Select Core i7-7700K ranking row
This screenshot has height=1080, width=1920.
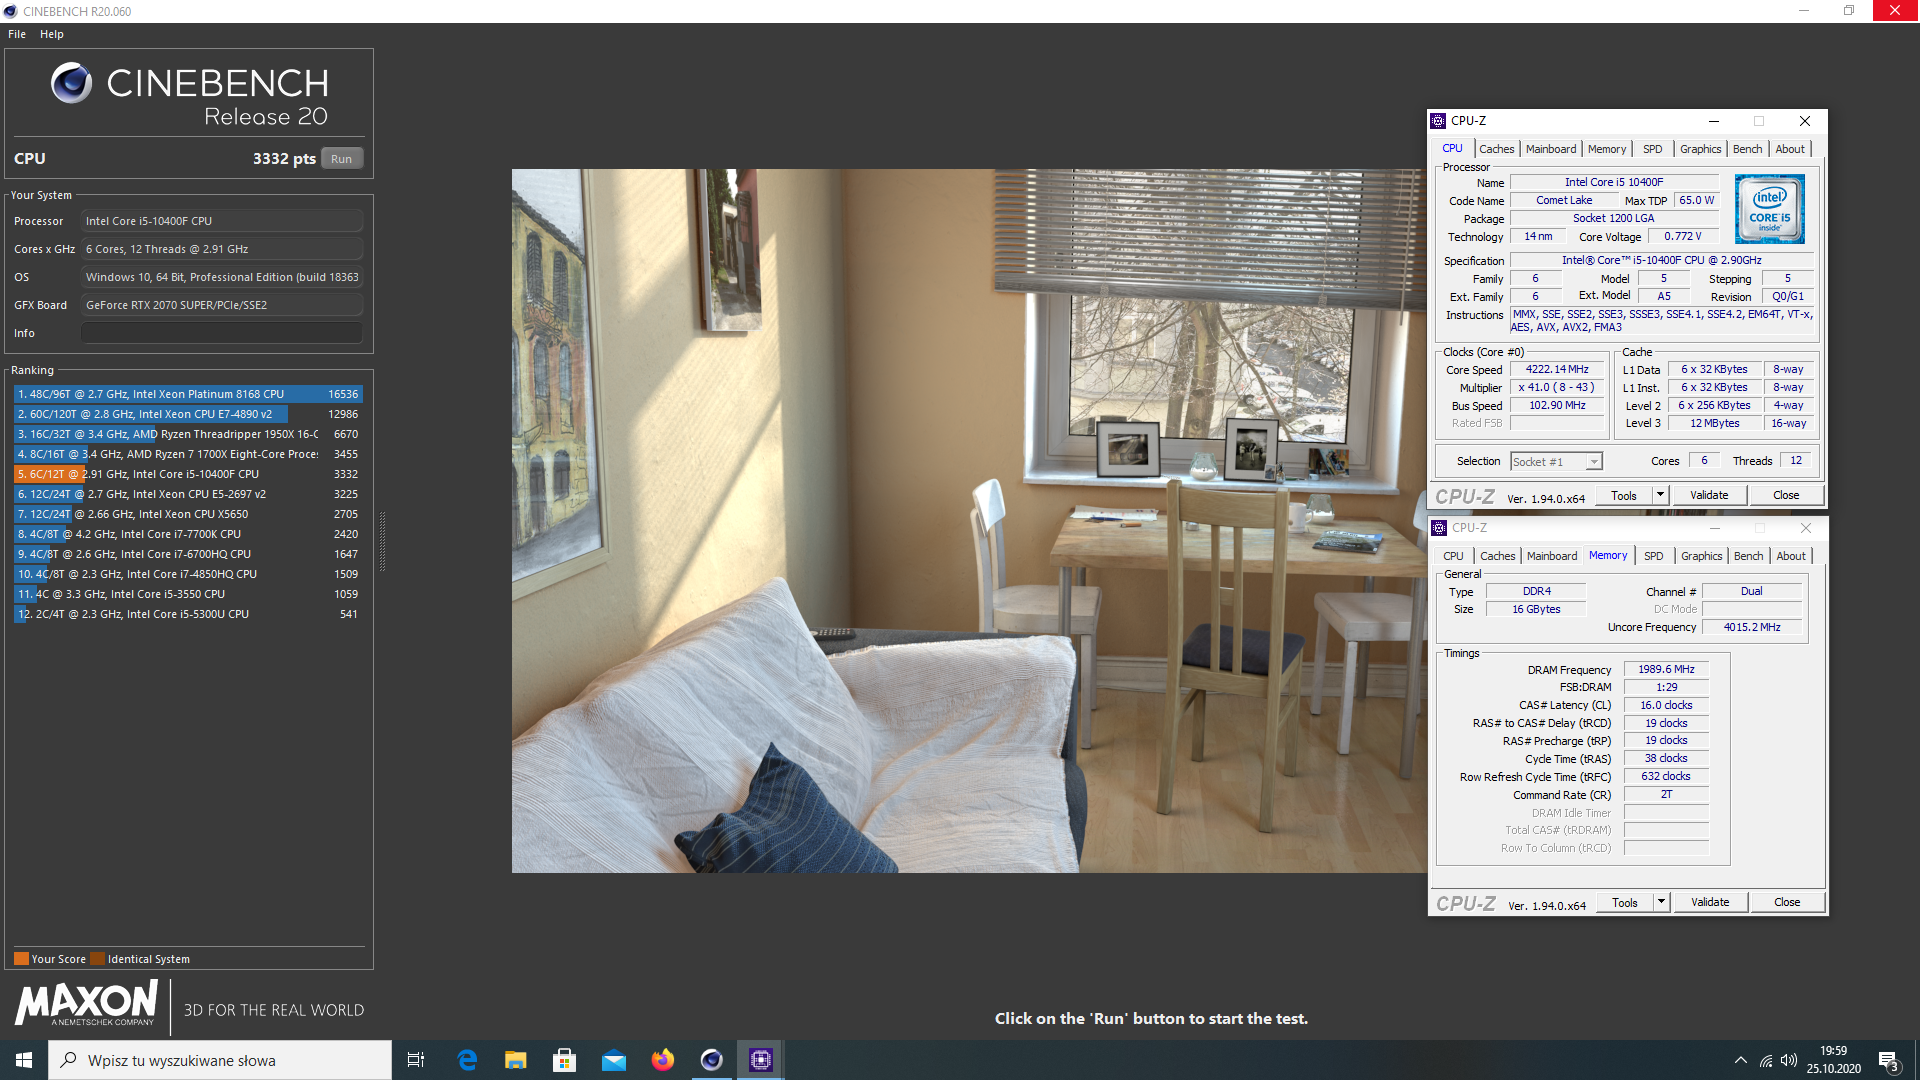[x=188, y=534]
